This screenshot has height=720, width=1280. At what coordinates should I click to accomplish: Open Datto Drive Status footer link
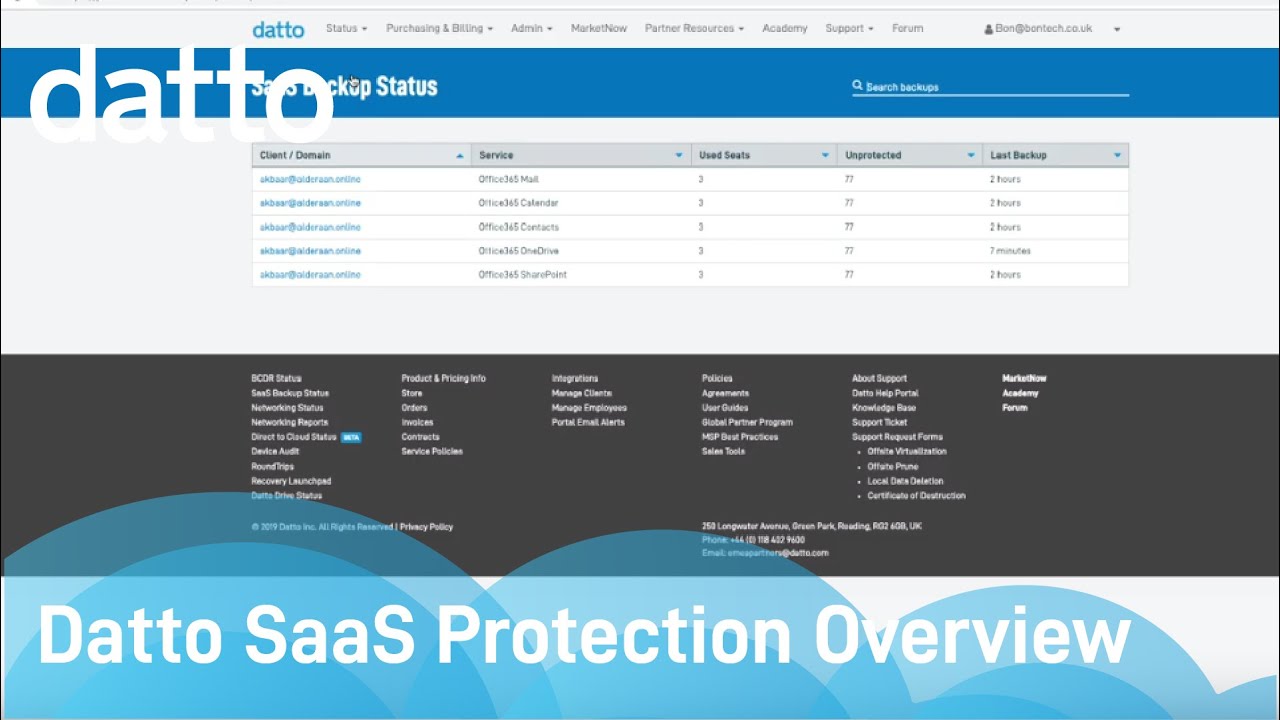tap(286, 495)
